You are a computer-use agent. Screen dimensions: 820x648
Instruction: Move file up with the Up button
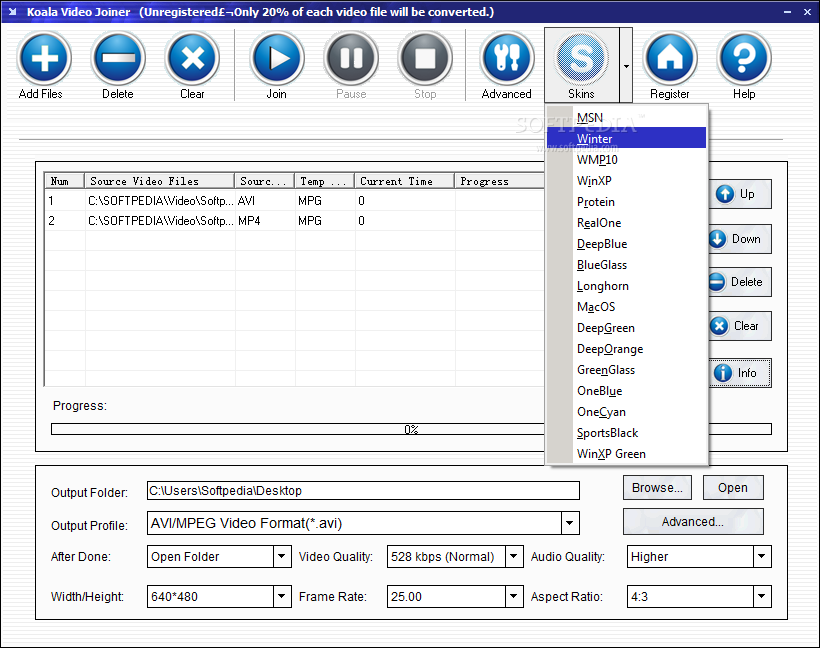tap(739, 195)
